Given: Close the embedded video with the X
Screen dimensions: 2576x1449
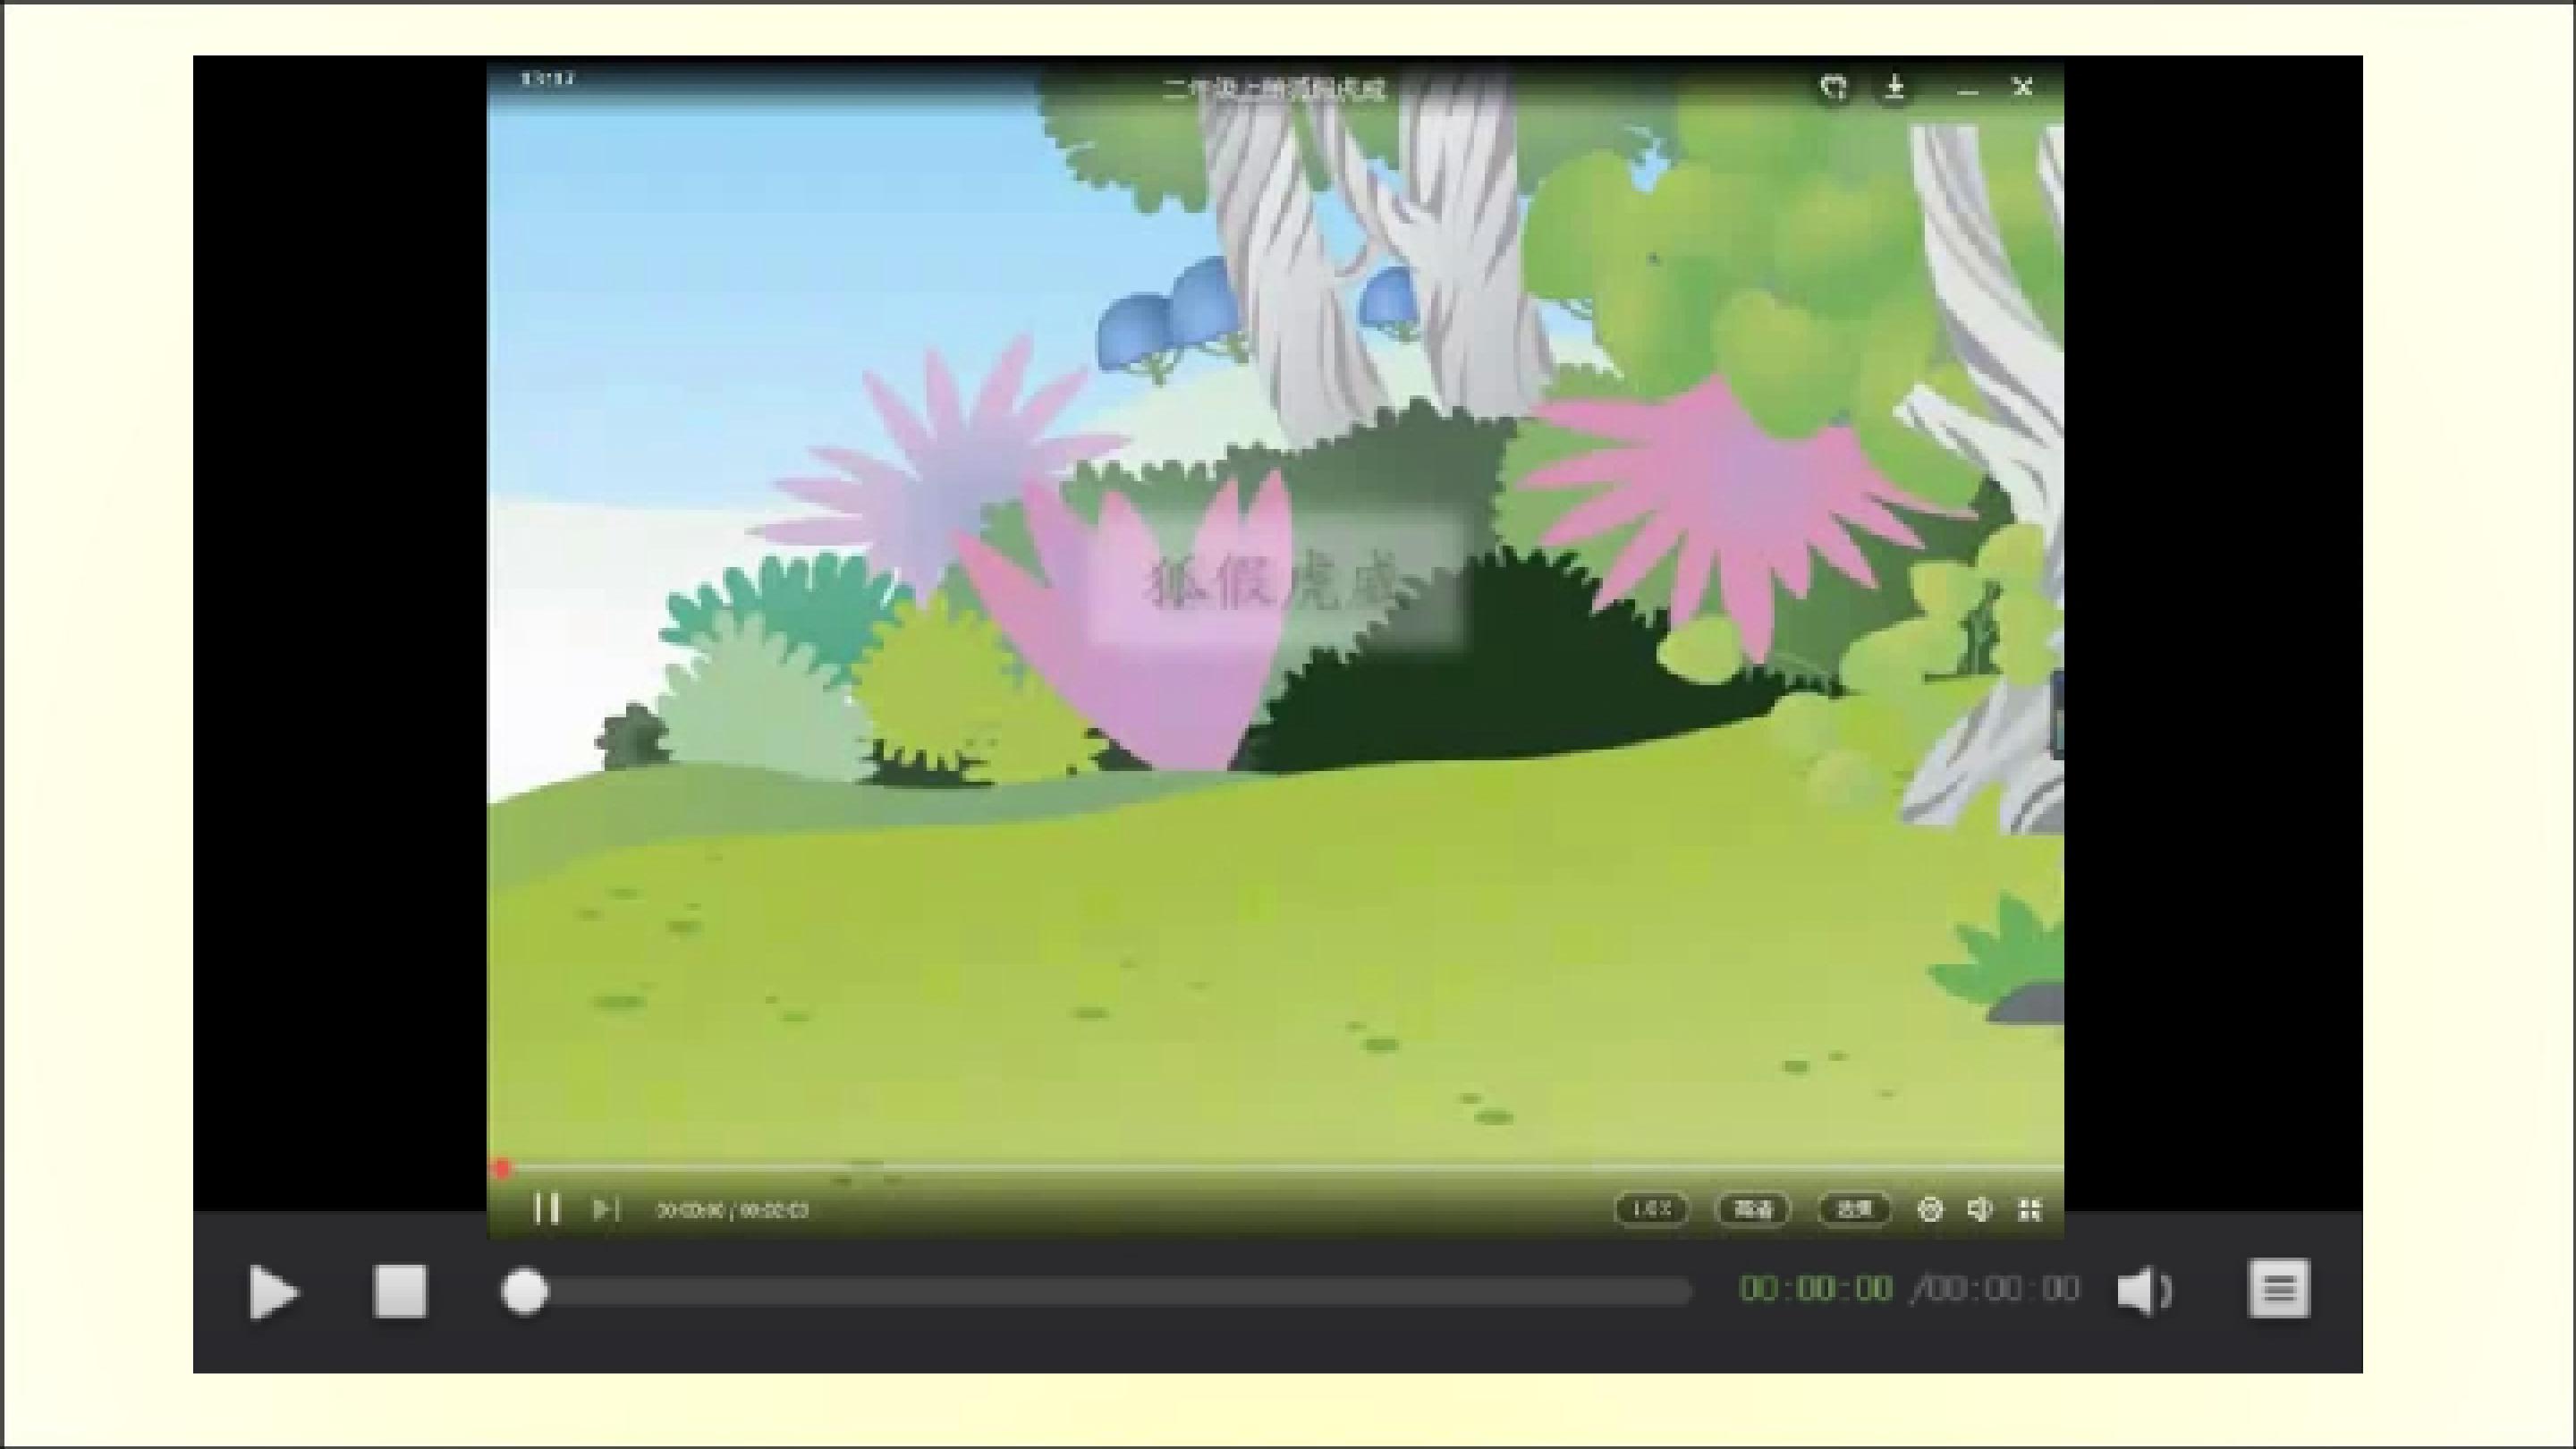Looking at the screenshot, I should pyautogui.click(x=2023, y=88).
